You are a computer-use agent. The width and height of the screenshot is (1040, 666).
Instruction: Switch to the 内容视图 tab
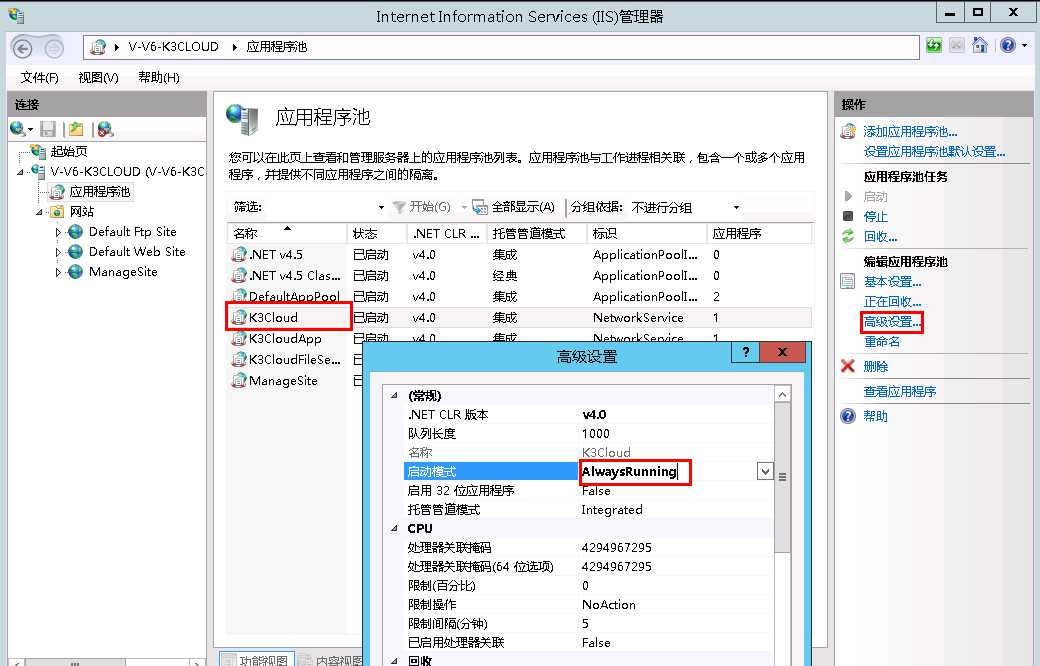tap(330, 659)
